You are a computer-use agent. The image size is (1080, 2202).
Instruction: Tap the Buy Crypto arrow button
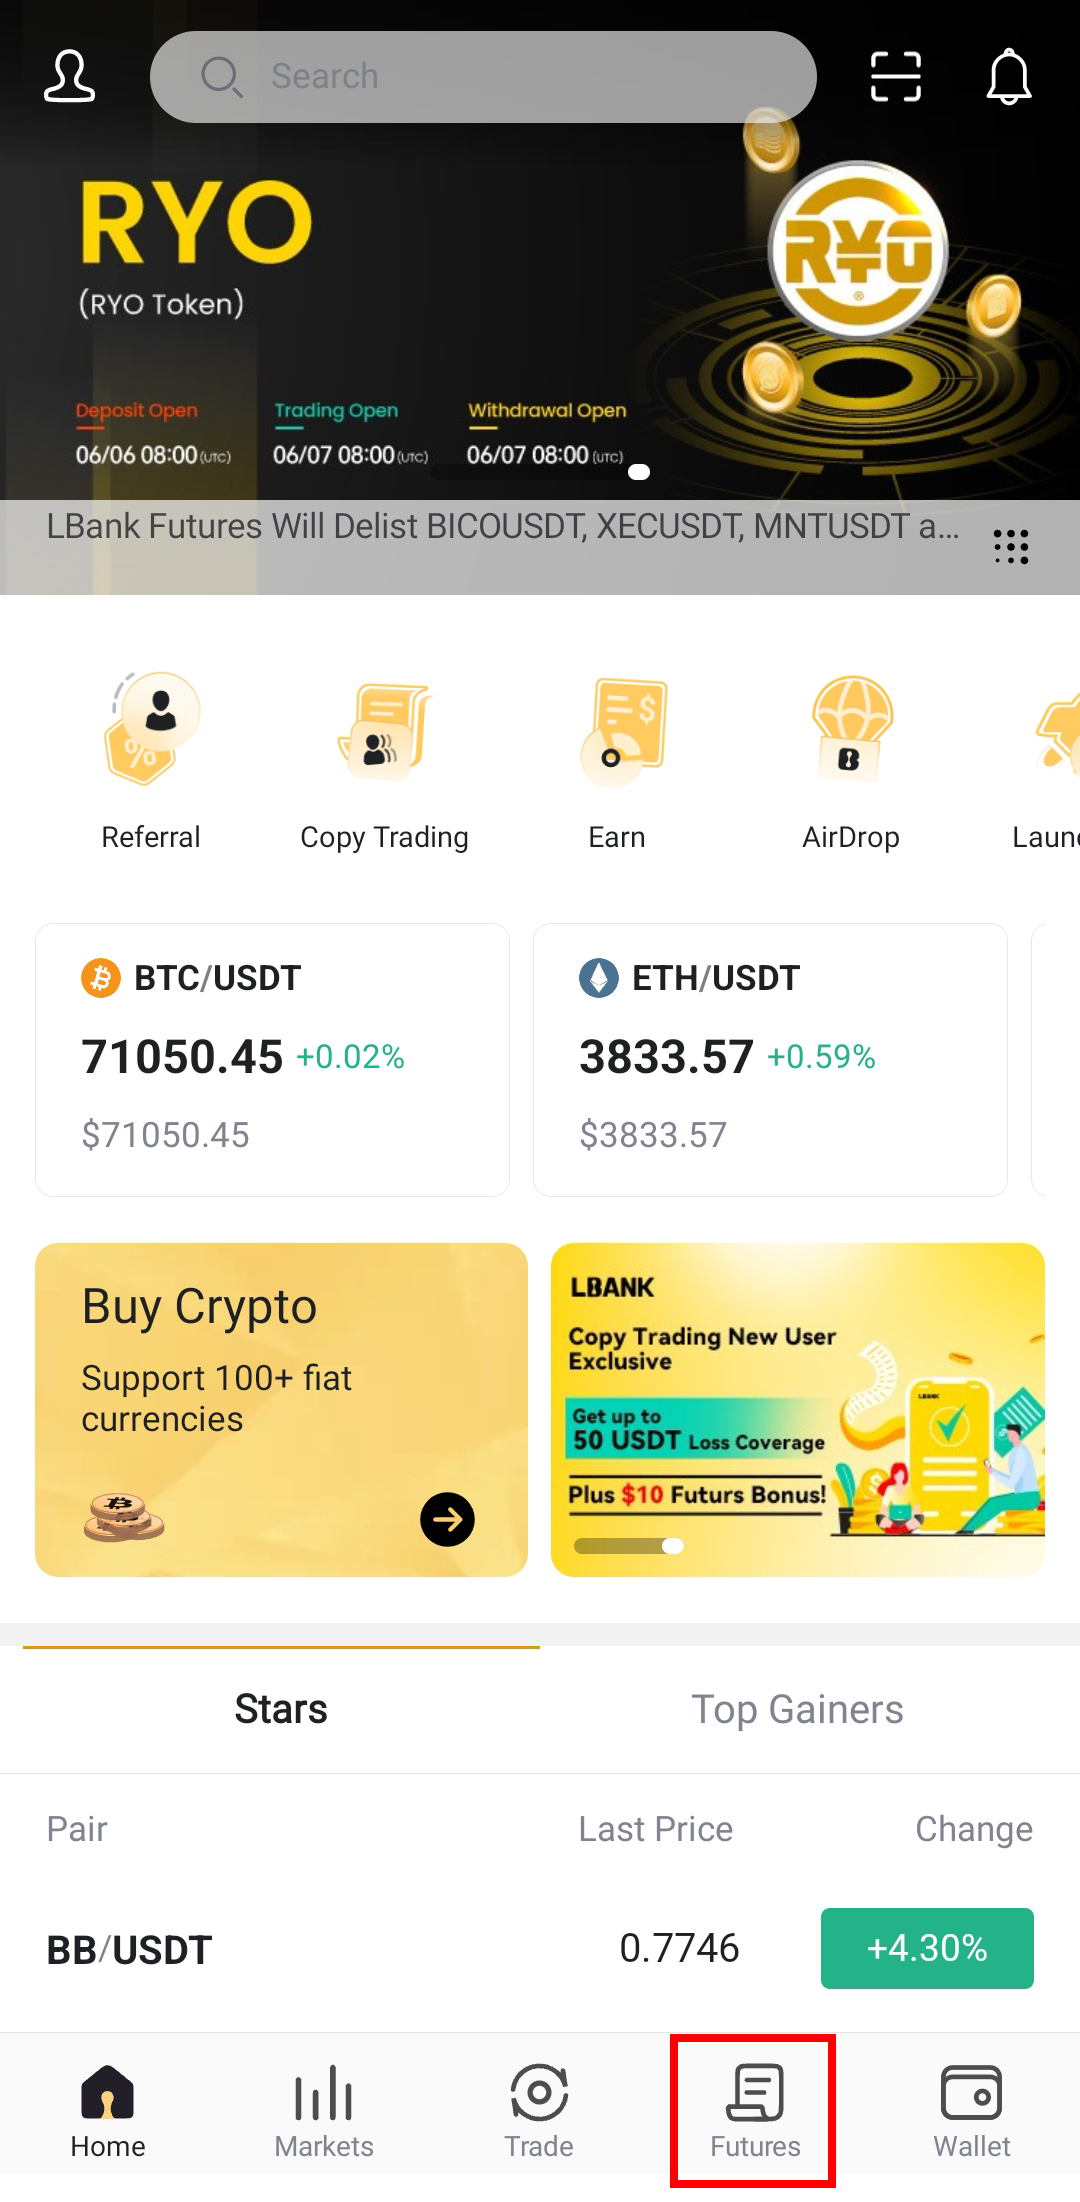447,1520
